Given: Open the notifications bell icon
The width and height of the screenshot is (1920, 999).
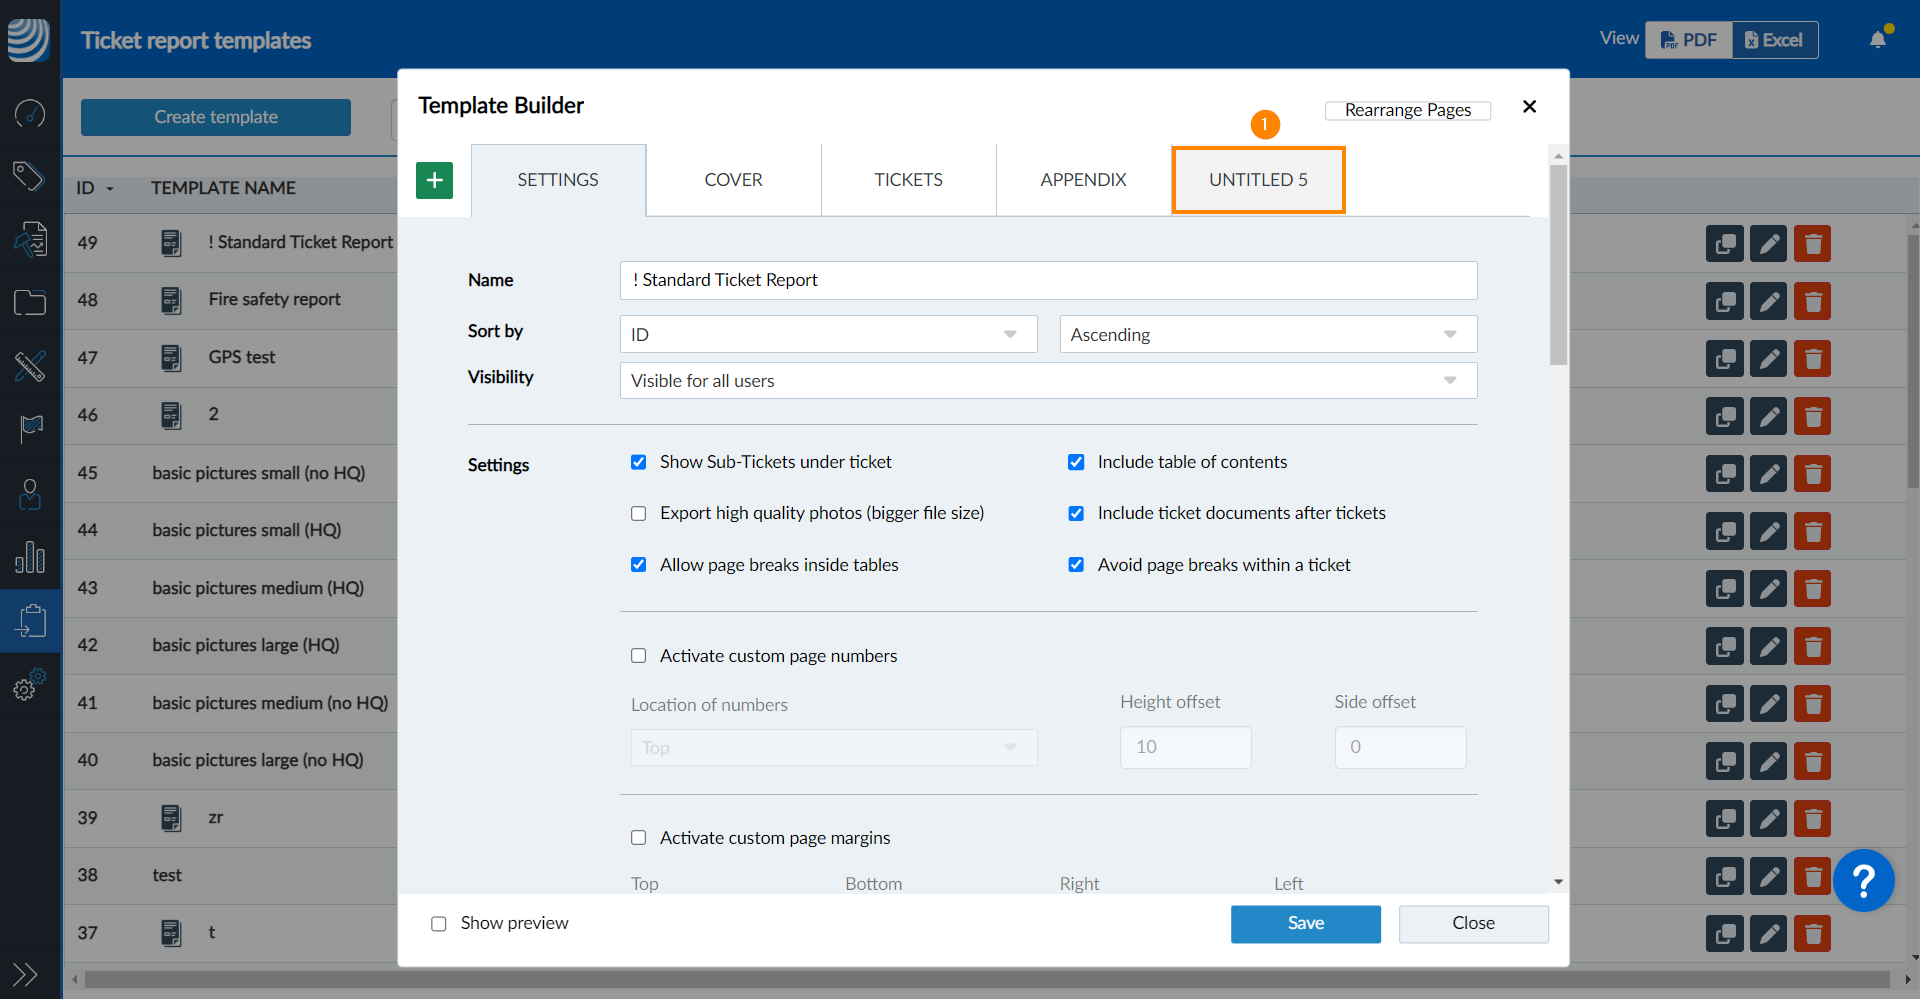Looking at the screenshot, I should coord(1878,40).
